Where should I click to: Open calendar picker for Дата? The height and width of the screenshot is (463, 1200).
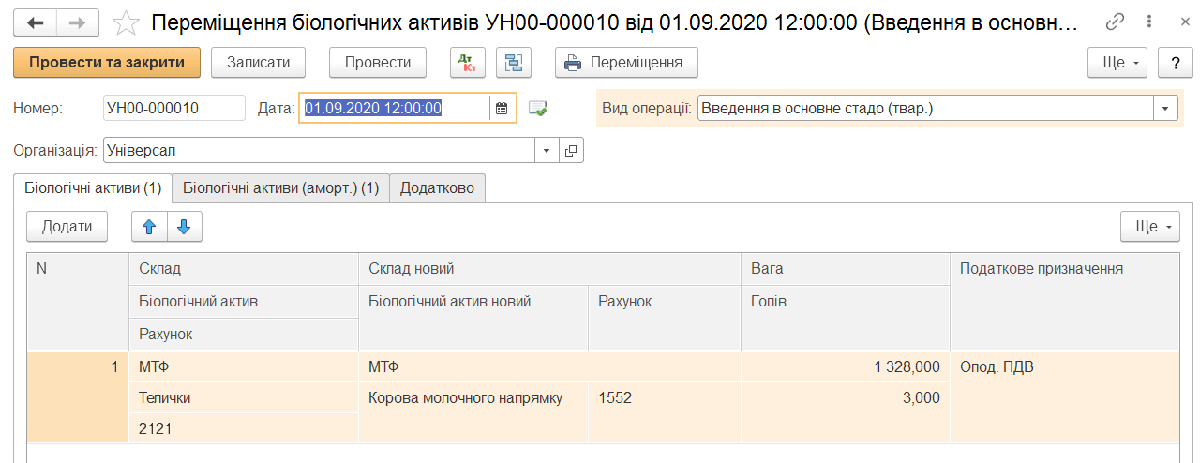click(502, 108)
